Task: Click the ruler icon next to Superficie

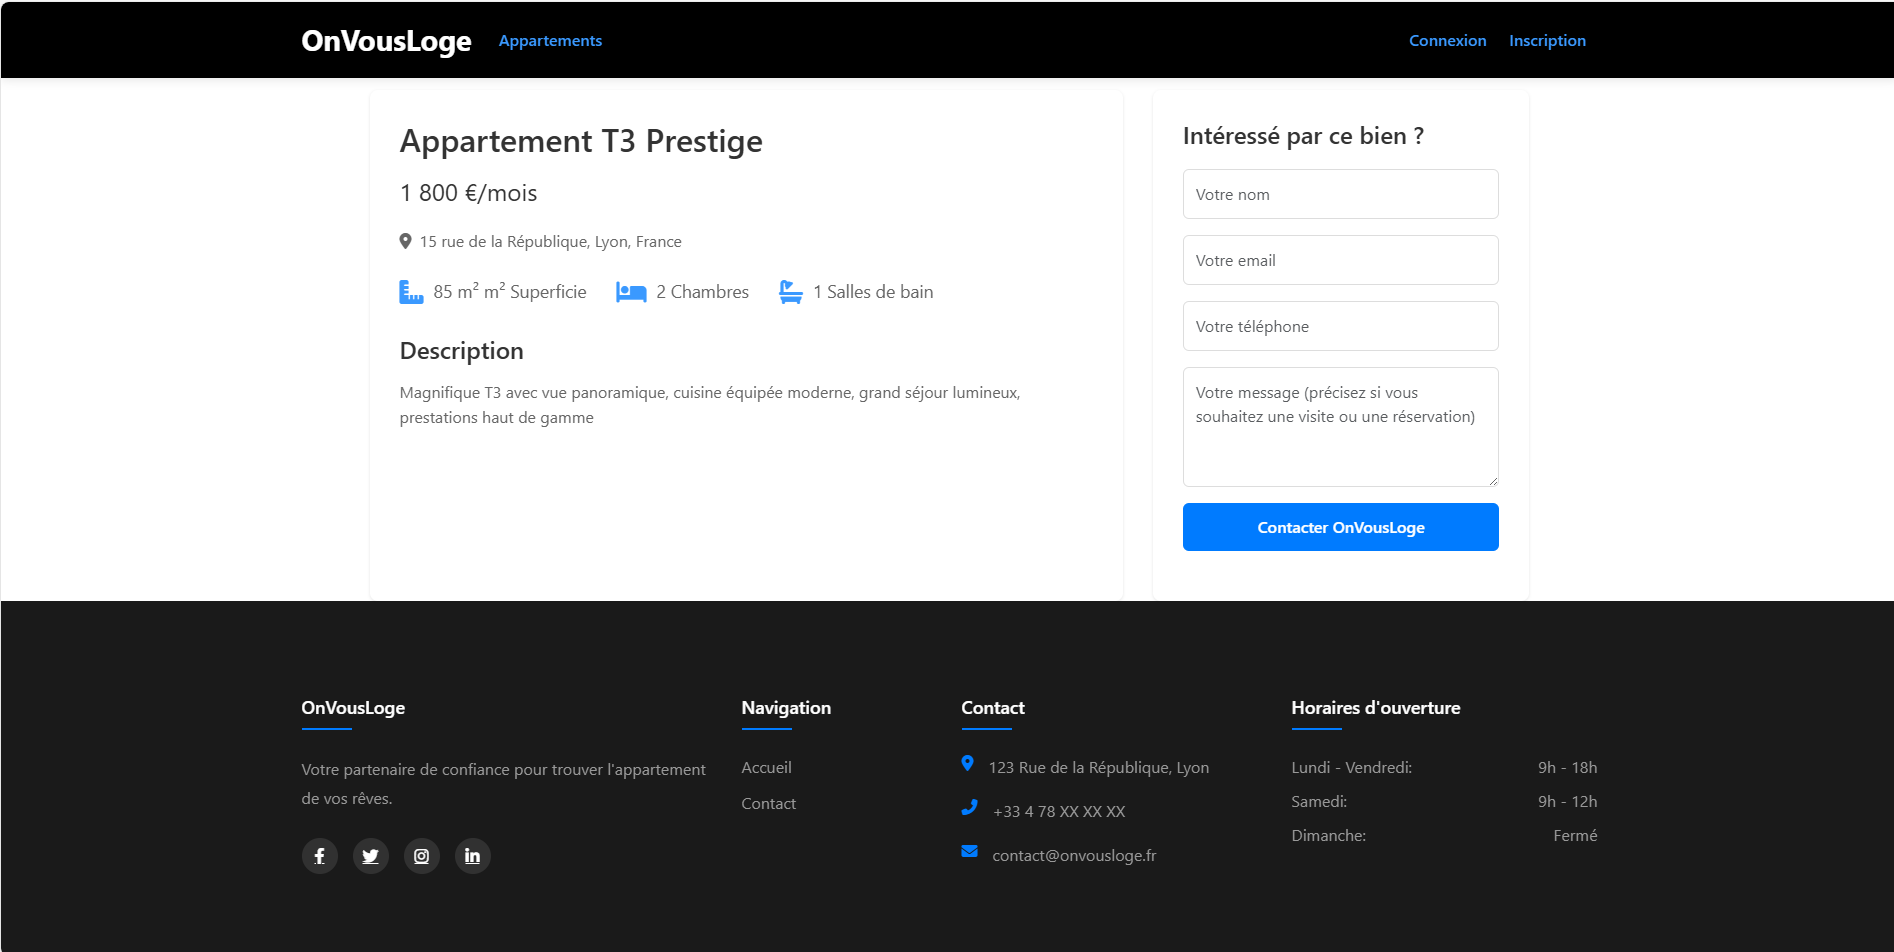Action: pyautogui.click(x=411, y=292)
